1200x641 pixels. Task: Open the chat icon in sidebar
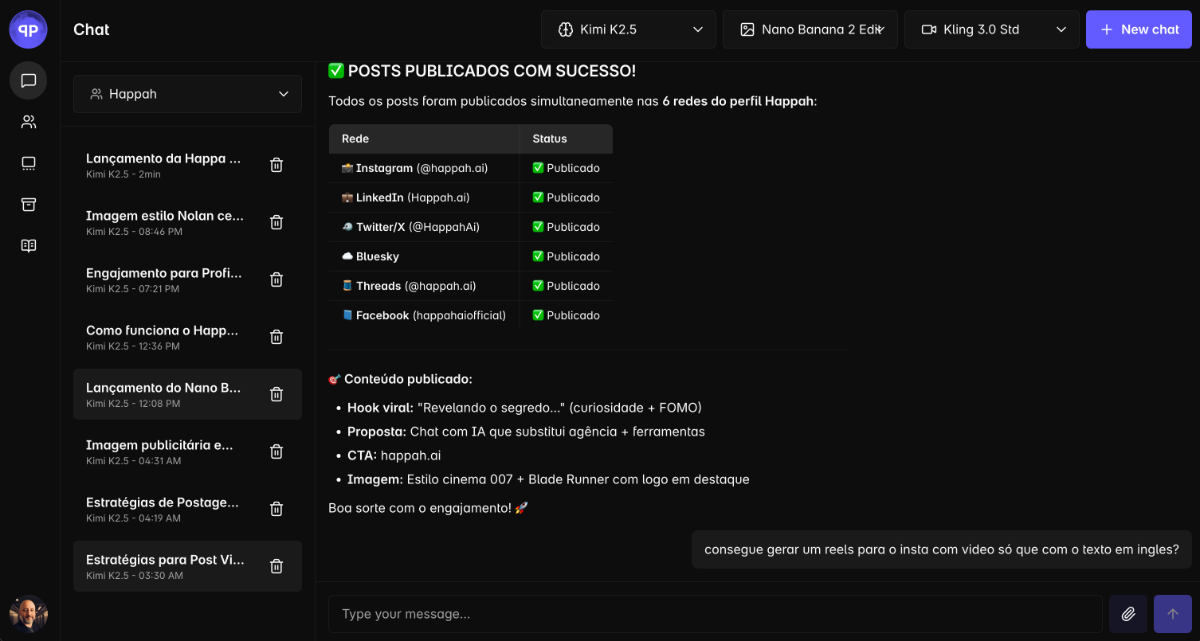coord(28,80)
